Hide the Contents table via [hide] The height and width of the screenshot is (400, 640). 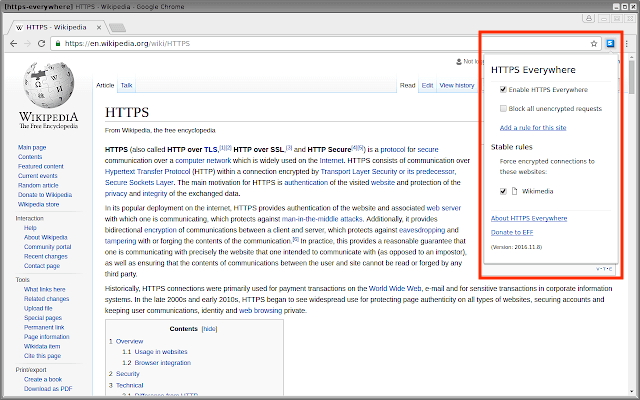click(x=208, y=328)
